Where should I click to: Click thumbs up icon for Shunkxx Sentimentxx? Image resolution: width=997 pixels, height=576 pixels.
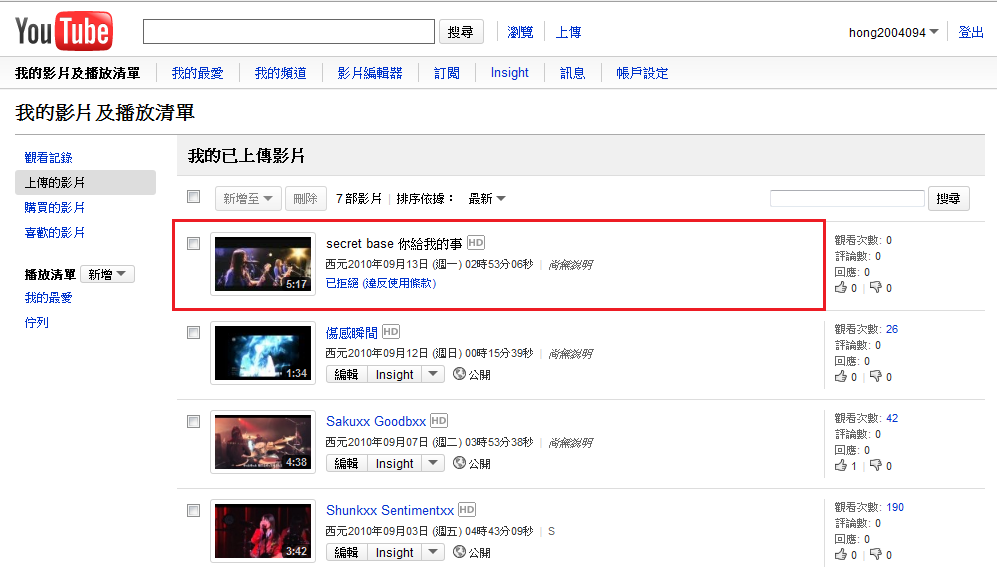841,555
